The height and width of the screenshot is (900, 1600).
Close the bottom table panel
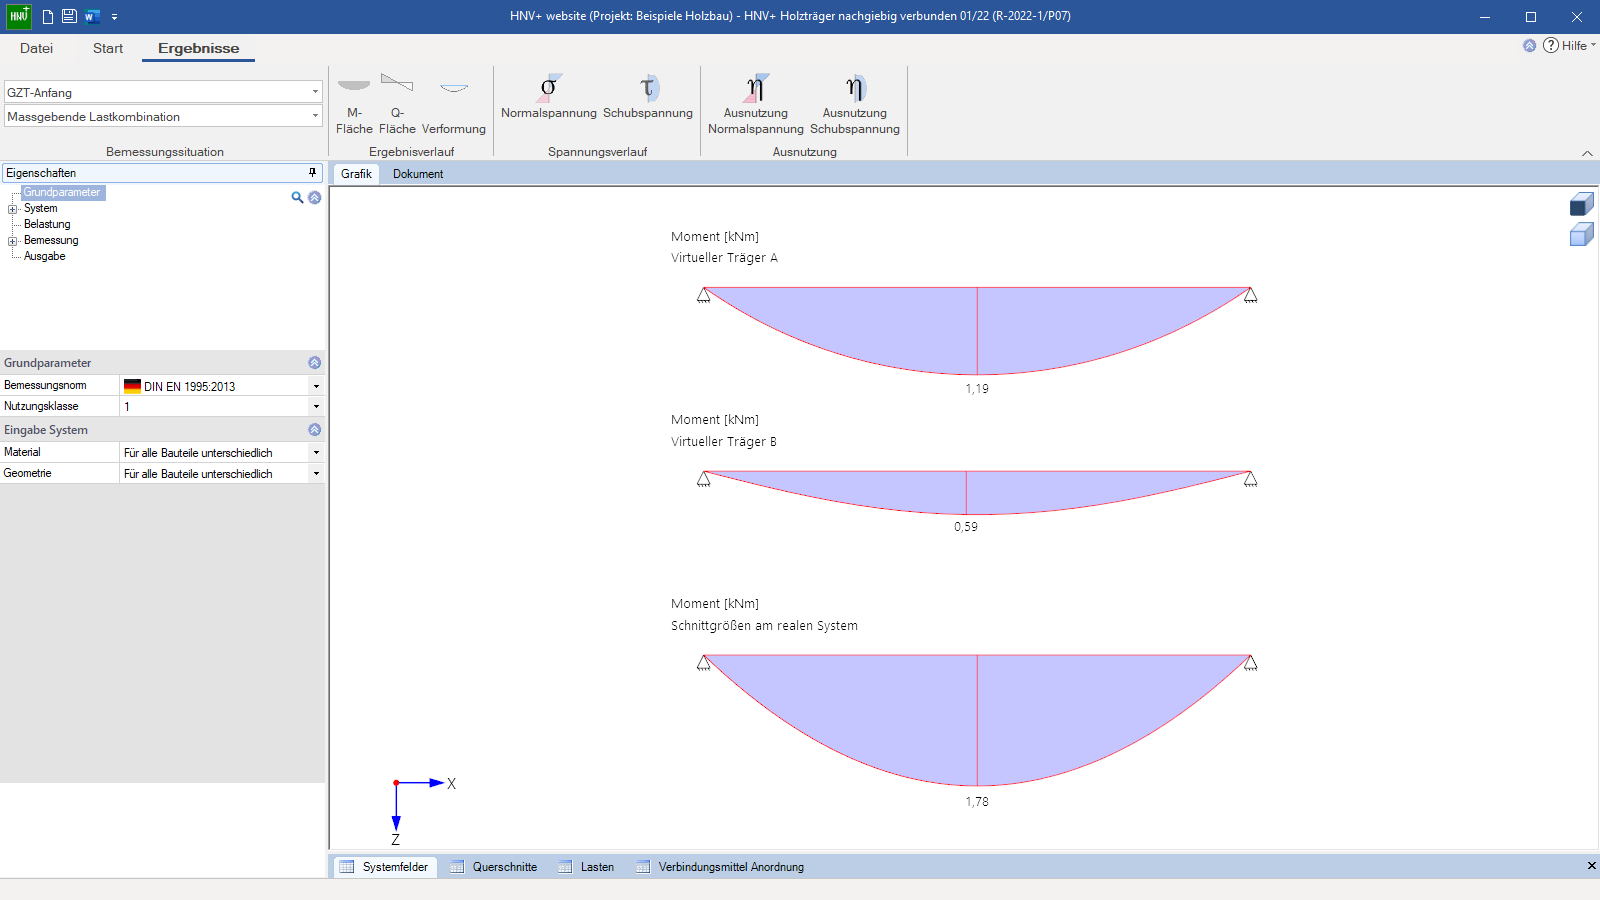point(1591,866)
